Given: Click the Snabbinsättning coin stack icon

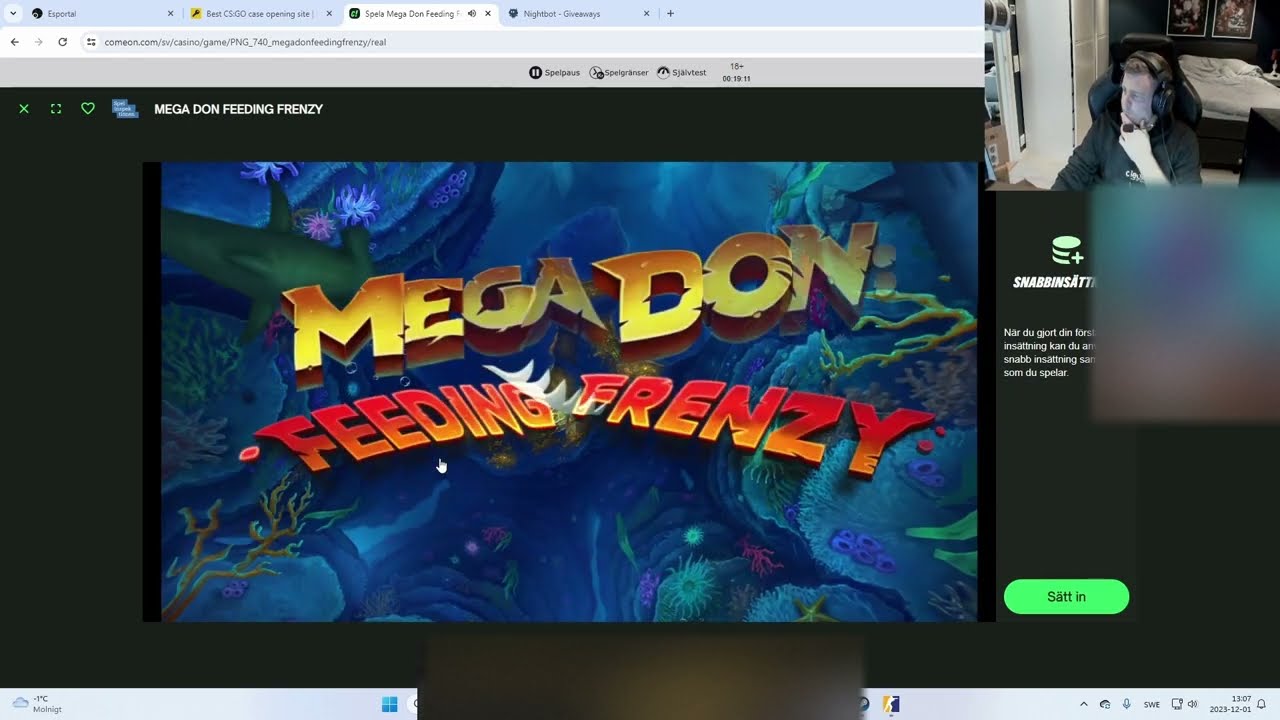Looking at the screenshot, I should point(1067,251).
